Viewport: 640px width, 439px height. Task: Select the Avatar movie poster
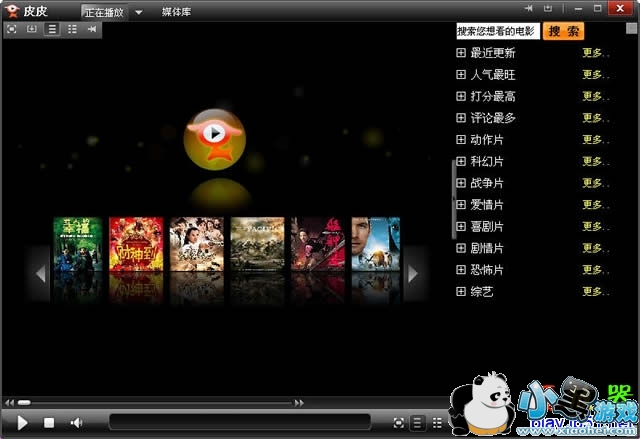[x=376, y=244]
